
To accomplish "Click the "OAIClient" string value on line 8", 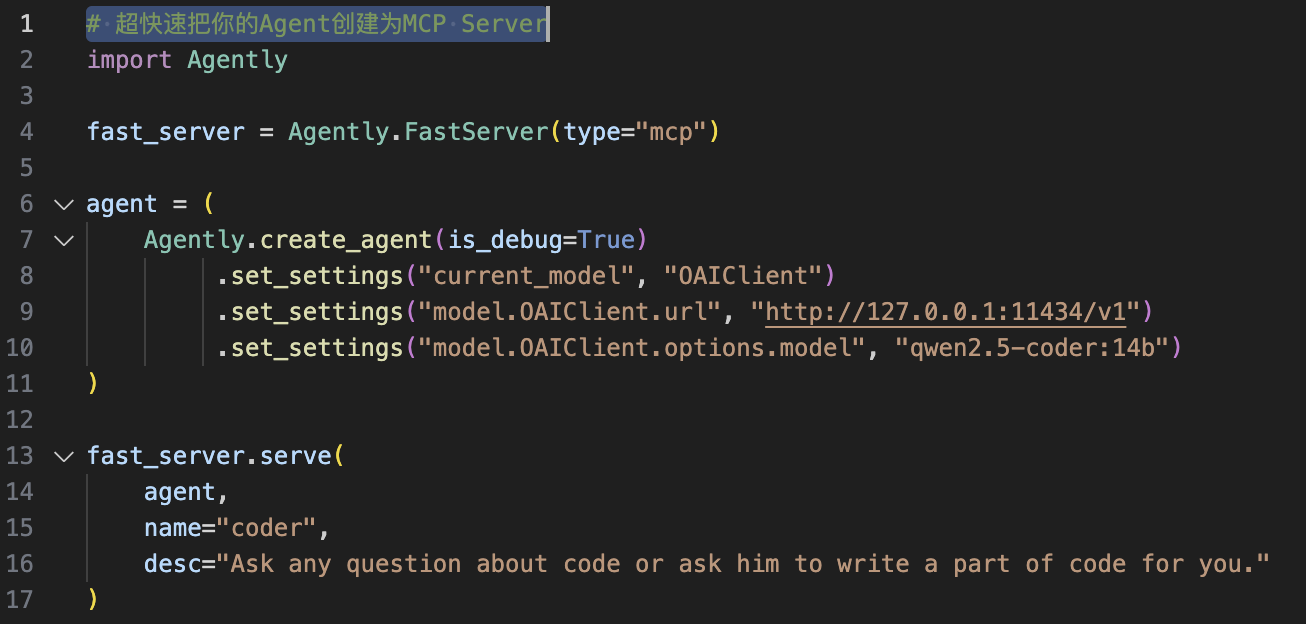I will [742, 276].
